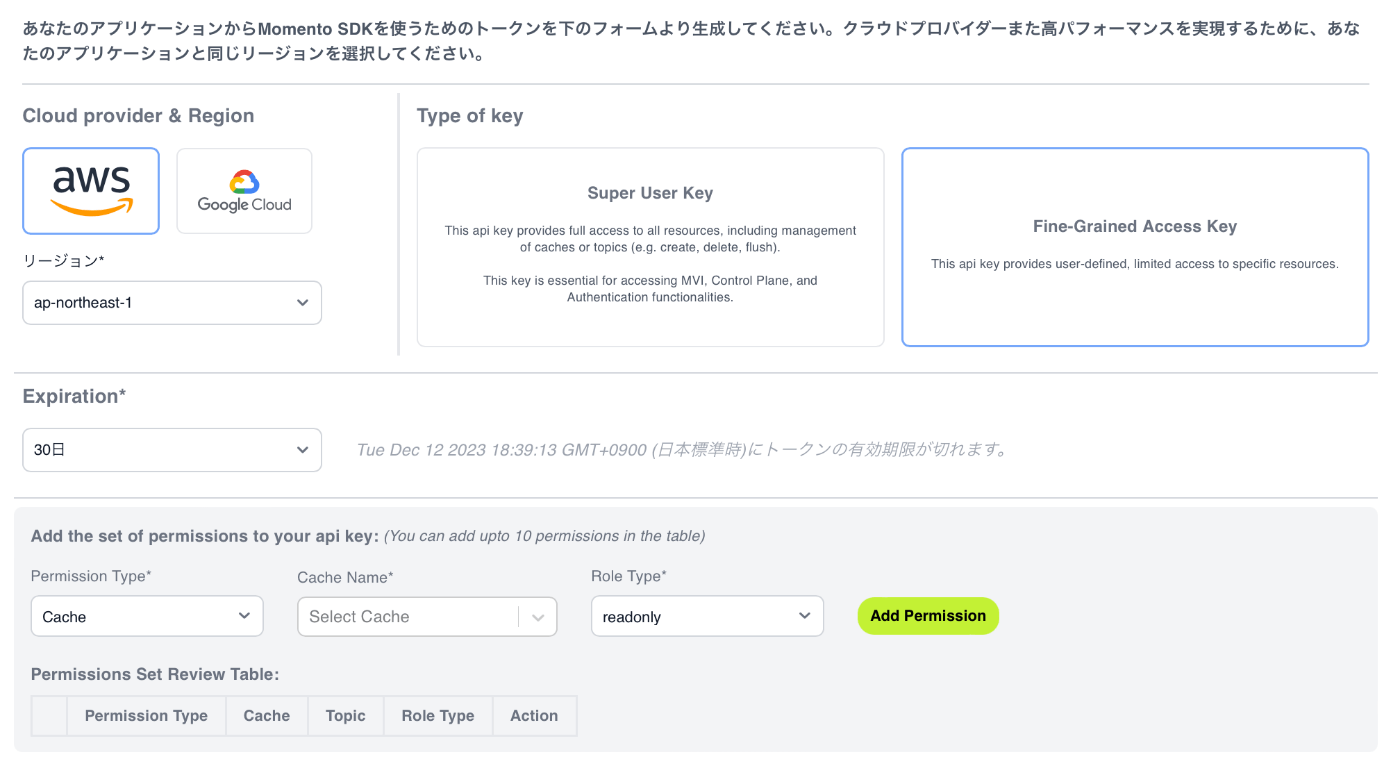Viewport: 1400px width, 775px height.
Task: Click the Cloud provider & Region heading
Action: coord(138,116)
